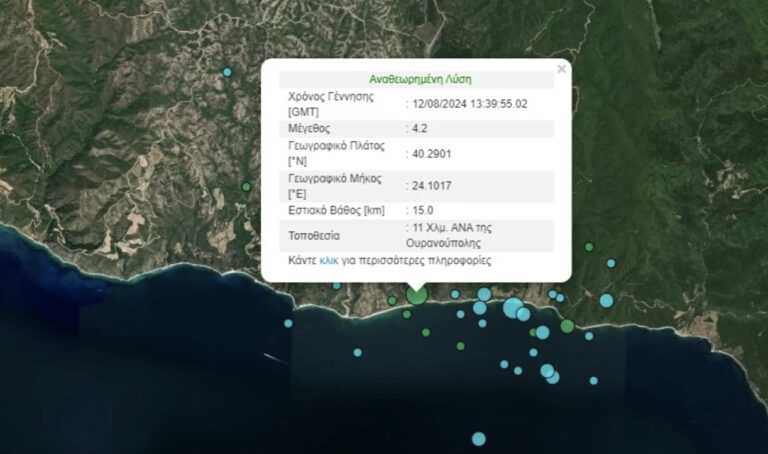Image resolution: width=768 pixels, height=454 pixels.
Task: Click the longitude value 24.1017
Action: click(432, 186)
